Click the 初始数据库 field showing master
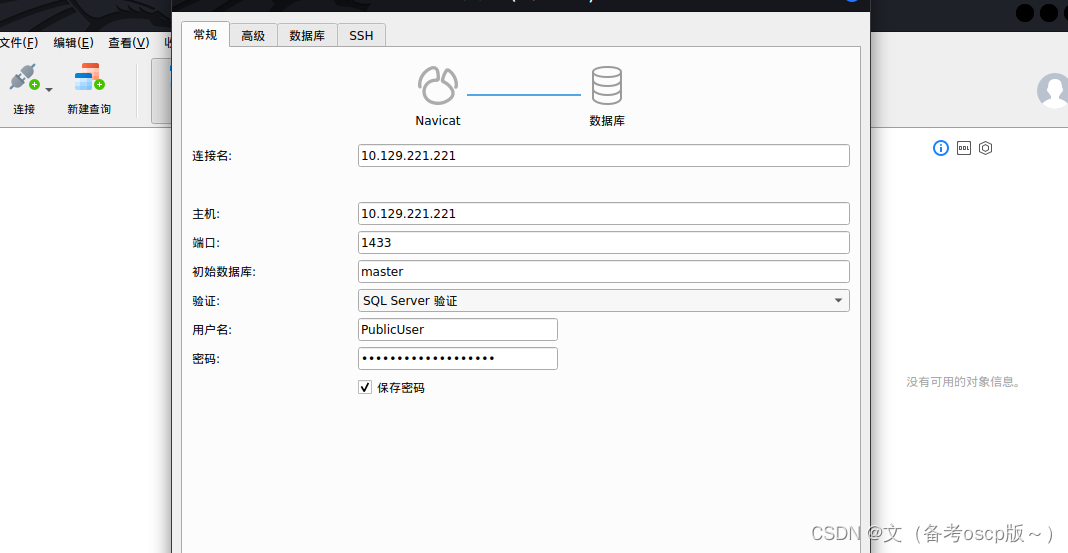Image resolution: width=1068 pixels, height=553 pixels. (x=603, y=271)
